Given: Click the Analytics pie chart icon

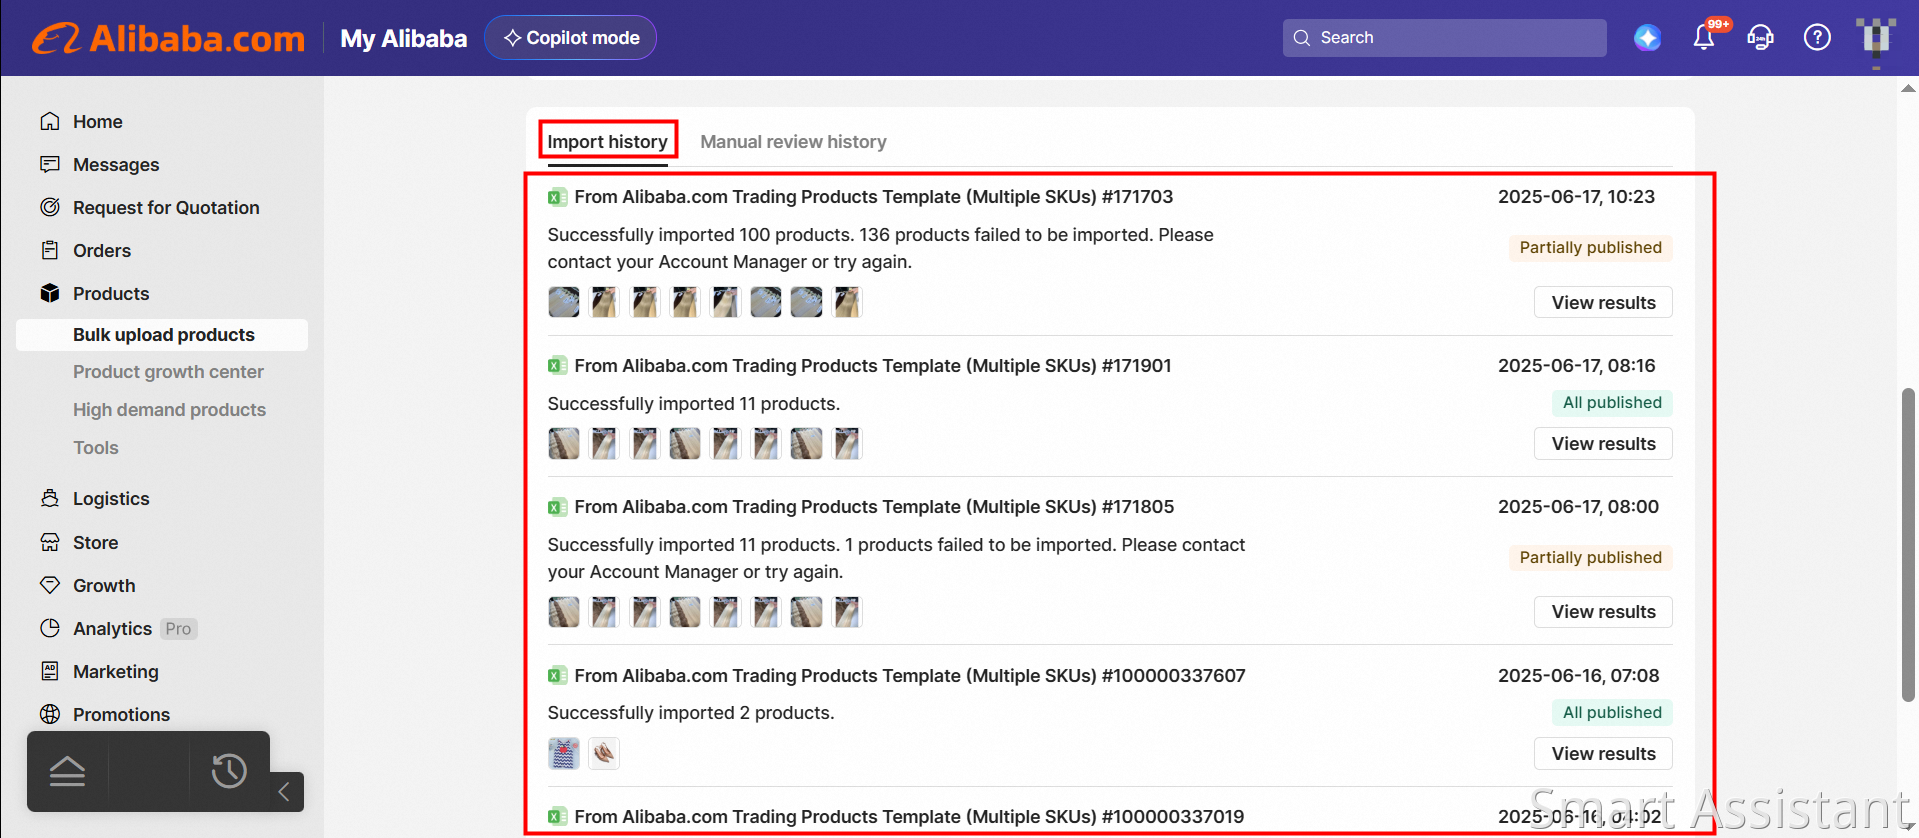Looking at the screenshot, I should pos(50,628).
